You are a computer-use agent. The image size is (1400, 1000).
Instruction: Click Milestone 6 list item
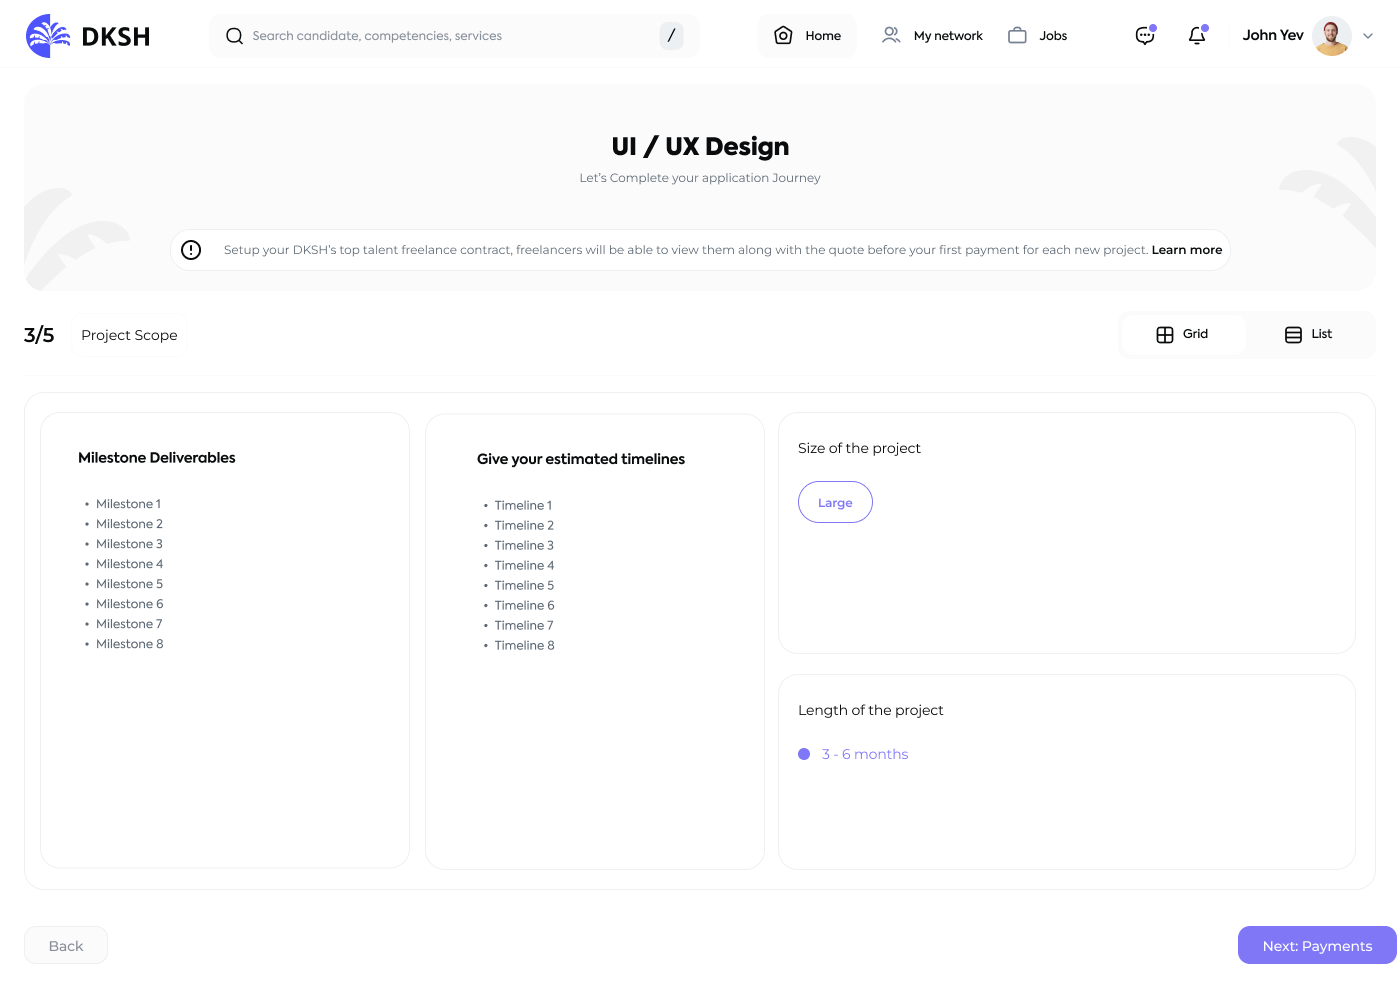click(x=129, y=604)
